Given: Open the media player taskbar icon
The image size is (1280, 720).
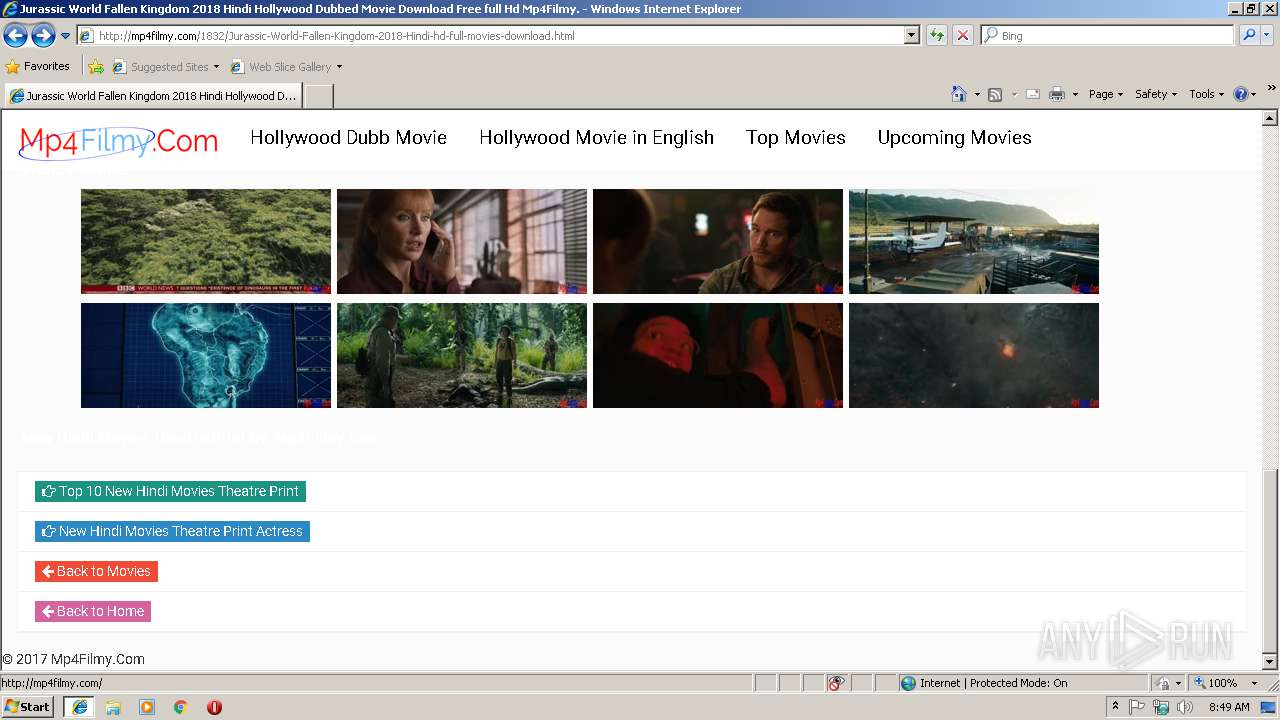Looking at the screenshot, I should (x=147, y=707).
